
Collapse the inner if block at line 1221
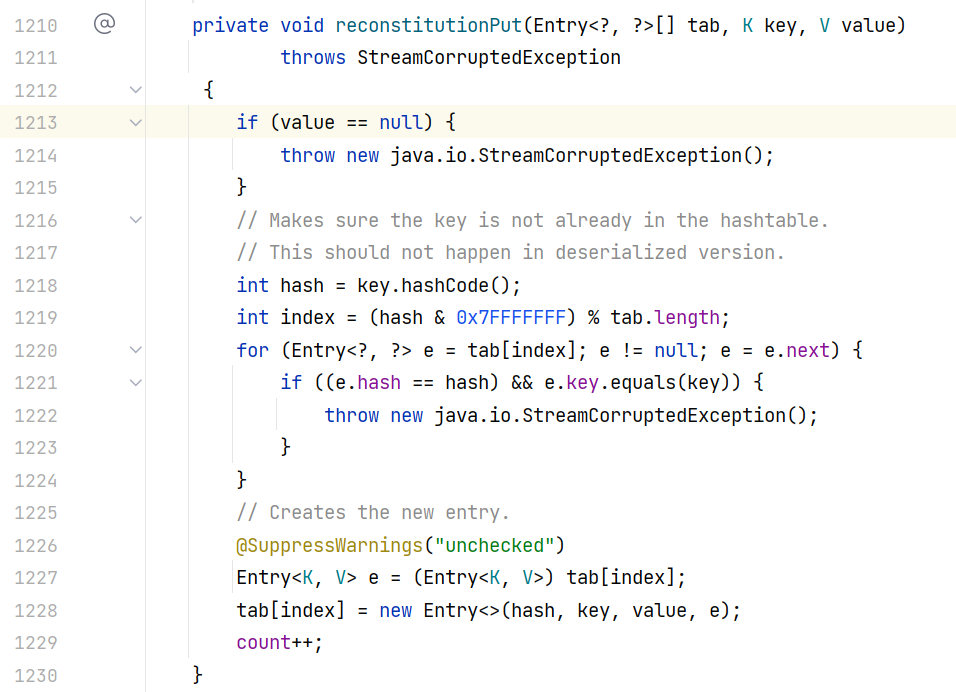pyautogui.click(x=136, y=382)
